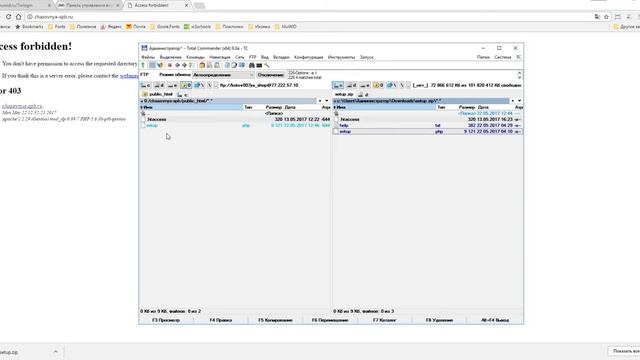Click the last toolbar icon after the black rectangle
The height and width of the screenshot is (360, 640).
pyautogui.click(x=267, y=65)
